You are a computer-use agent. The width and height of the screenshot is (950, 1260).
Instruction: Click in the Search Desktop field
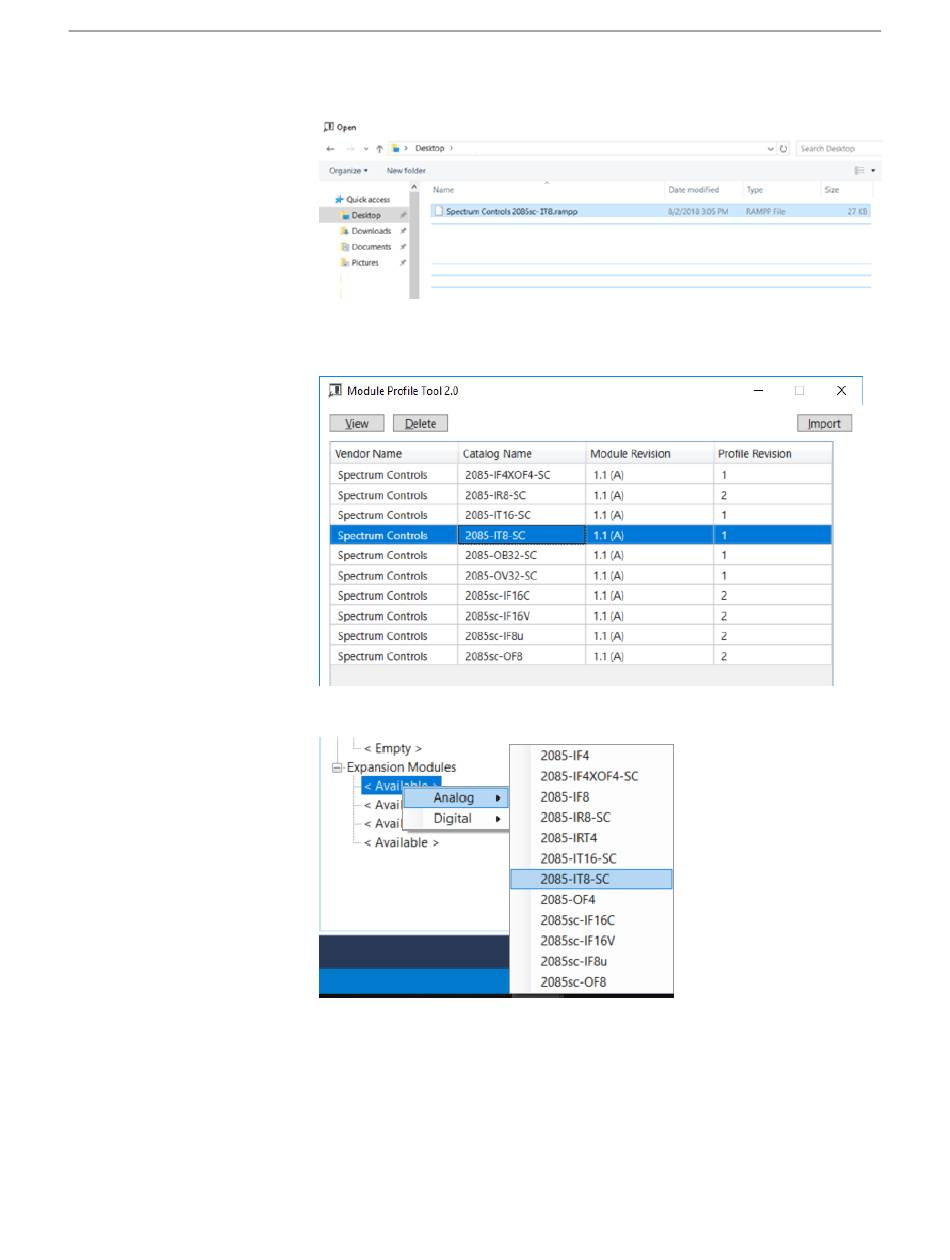click(x=838, y=149)
